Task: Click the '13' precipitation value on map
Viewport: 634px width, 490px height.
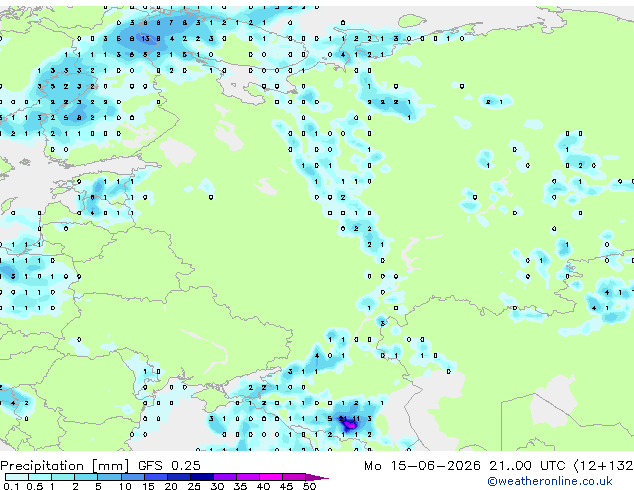Action: point(146,39)
